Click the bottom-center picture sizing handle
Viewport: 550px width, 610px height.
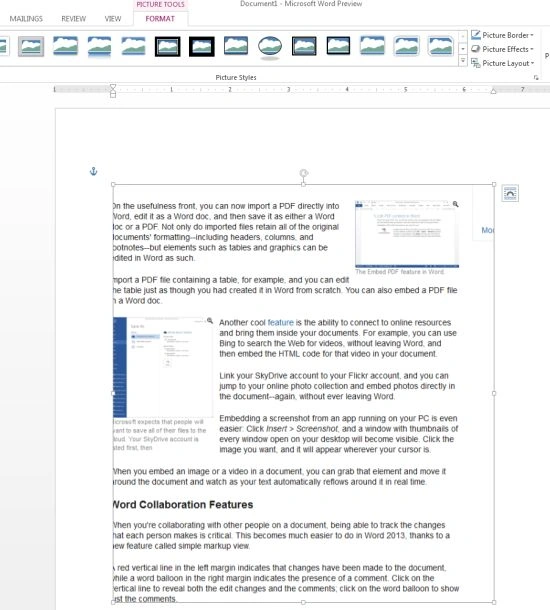pyautogui.click(x=303, y=602)
